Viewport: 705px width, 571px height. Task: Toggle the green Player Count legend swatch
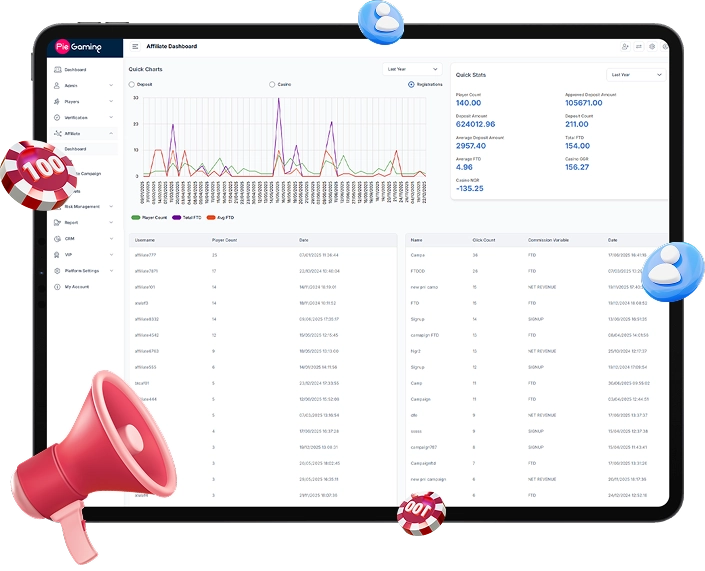coord(136,217)
